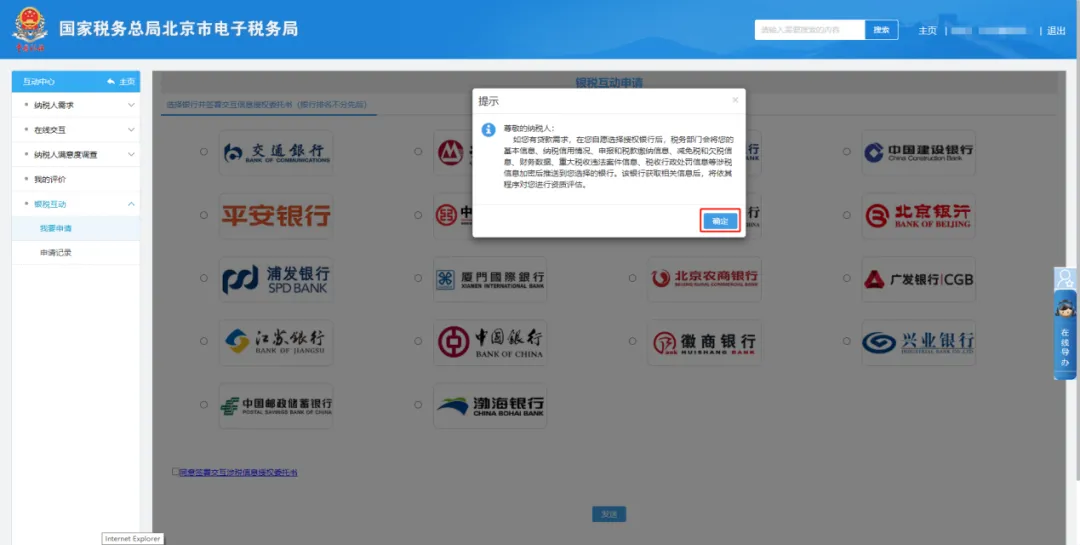Image resolution: width=1080 pixels, height=545 pixels.
Task: Click the tax bureau emblem logo
Action: pyautogui.click(x=30, y=29)
